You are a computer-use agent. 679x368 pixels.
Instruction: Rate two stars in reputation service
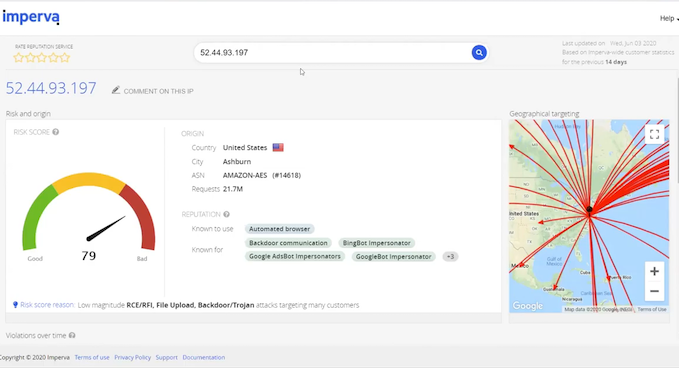pyautogui.click(x=30, y=58)
